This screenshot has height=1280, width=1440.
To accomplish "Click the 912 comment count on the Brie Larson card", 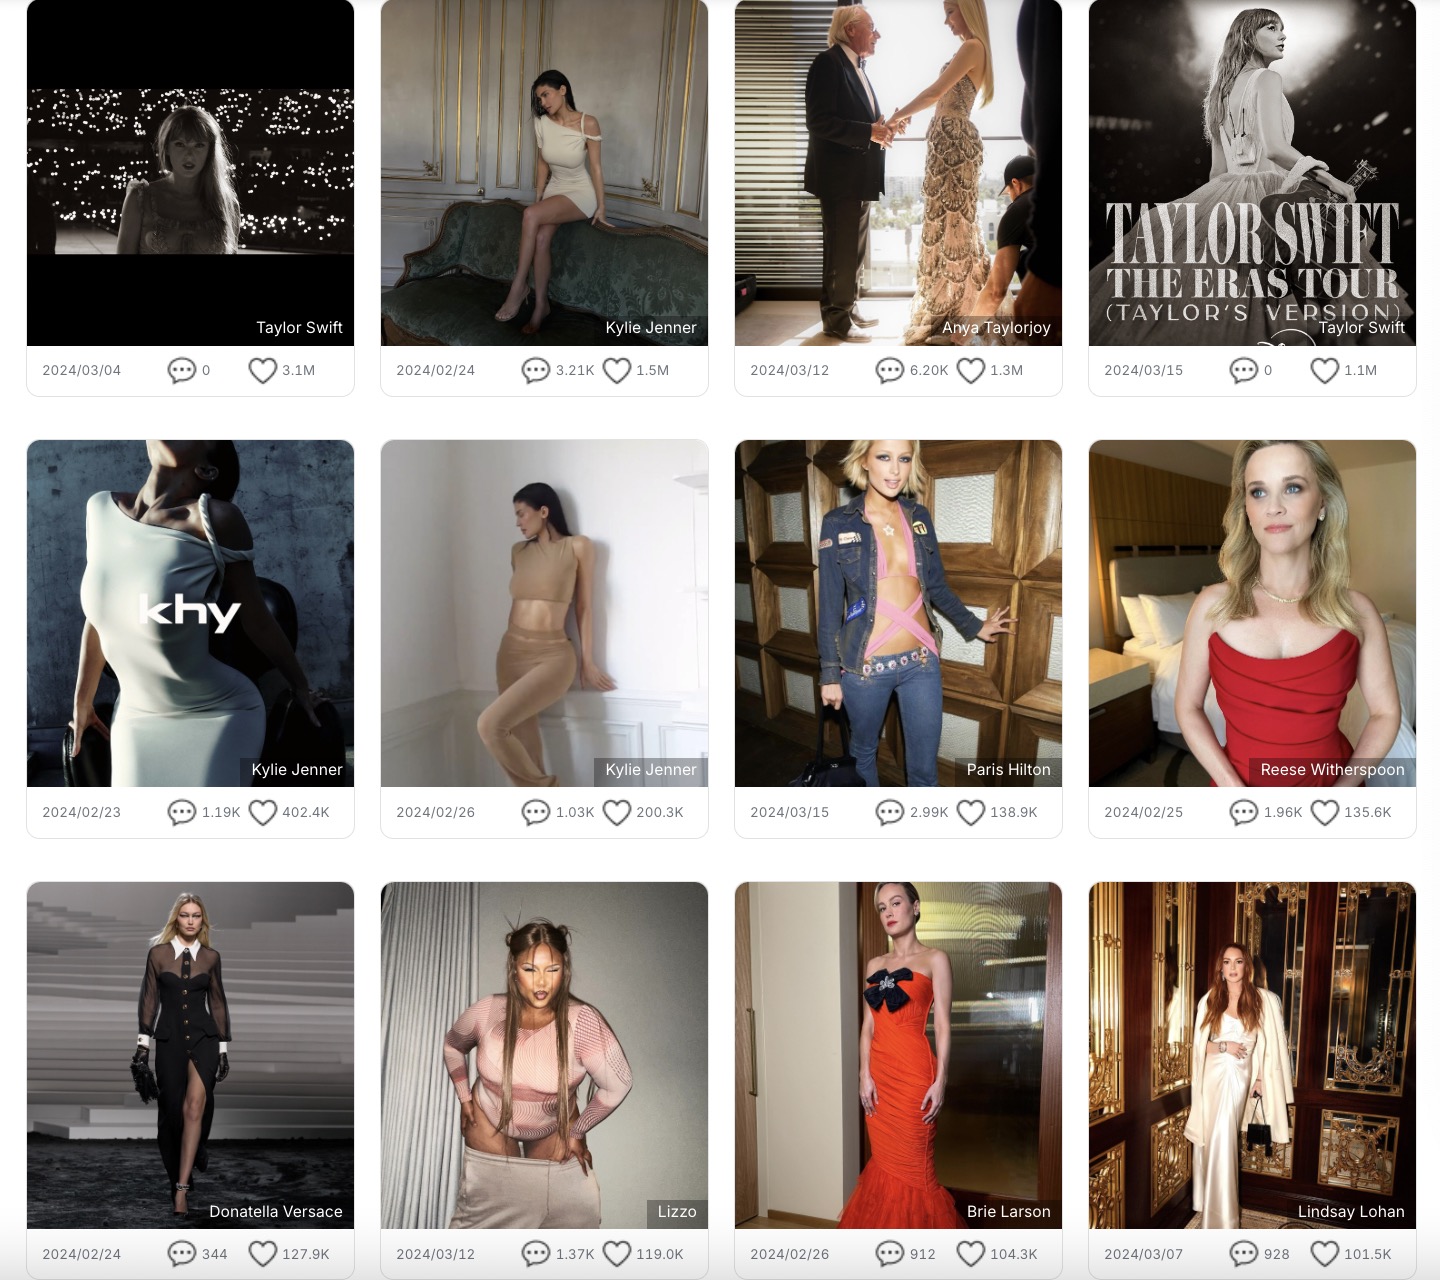I will coord(923,1254).
